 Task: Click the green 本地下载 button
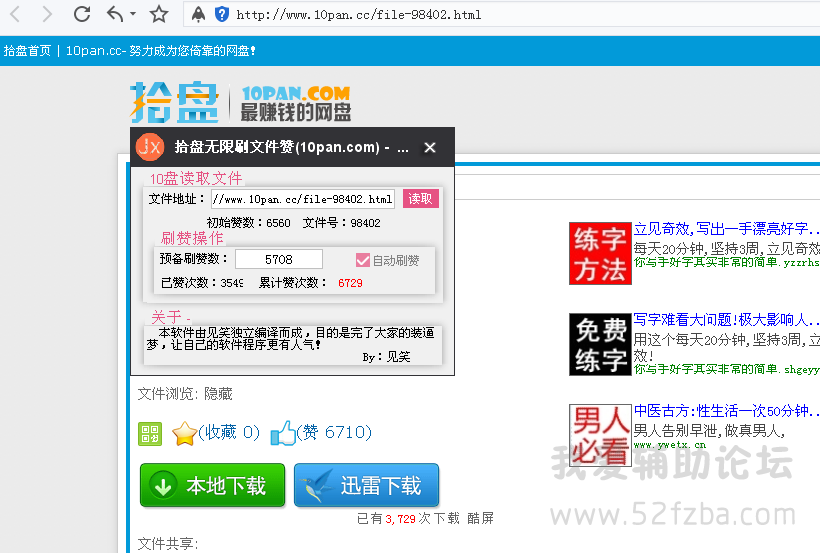pos(212,486)
